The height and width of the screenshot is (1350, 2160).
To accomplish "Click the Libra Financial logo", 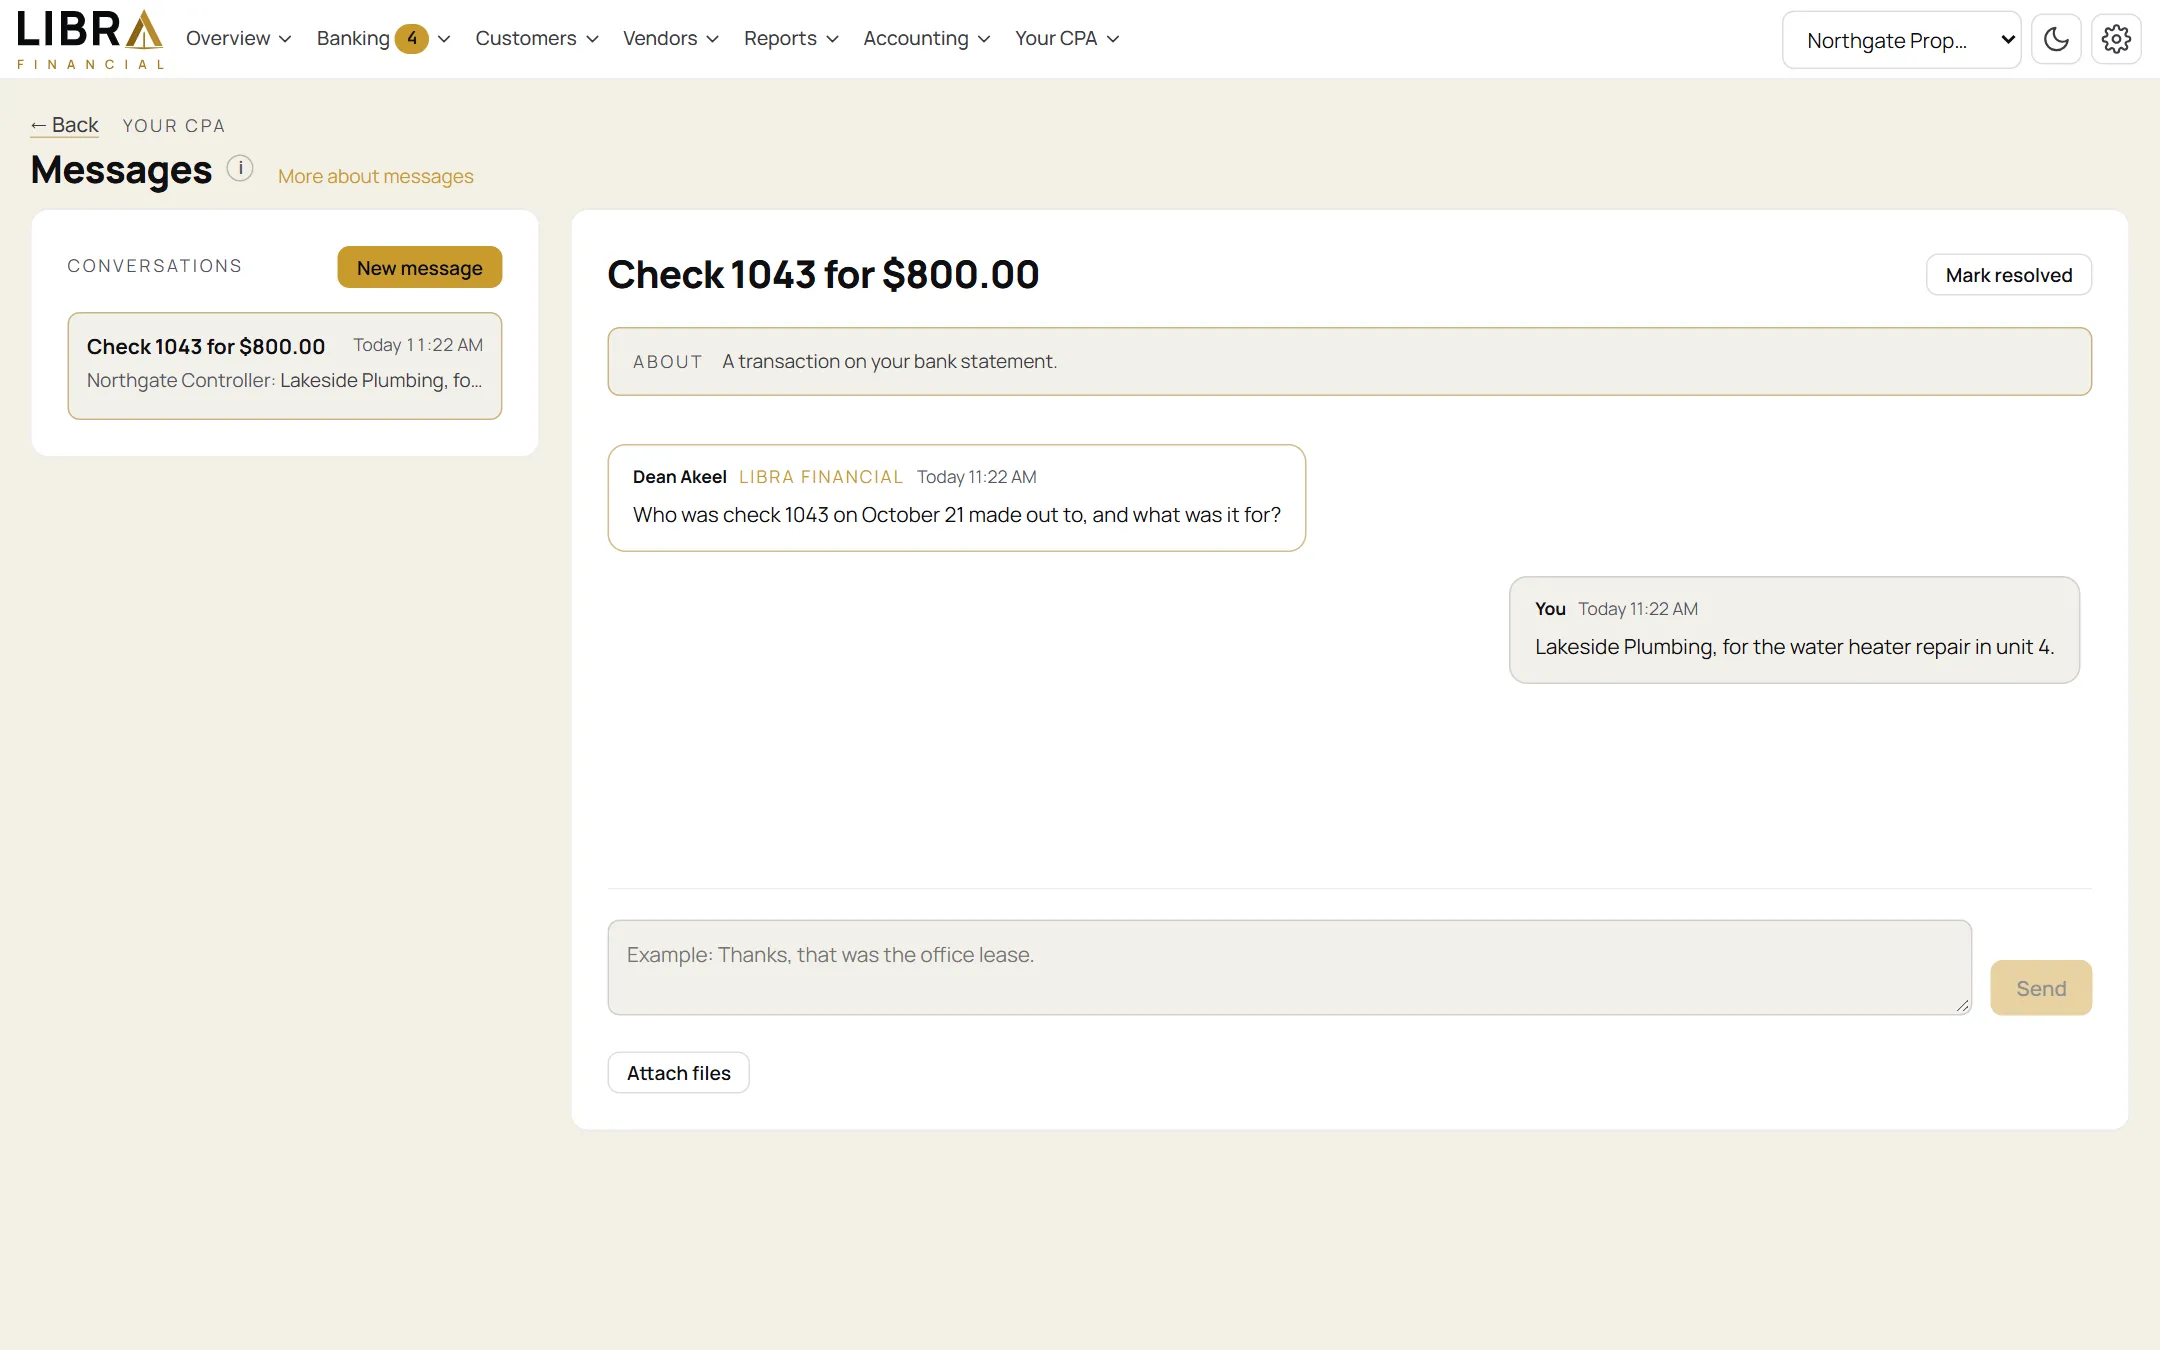I will tap(90, 39).
